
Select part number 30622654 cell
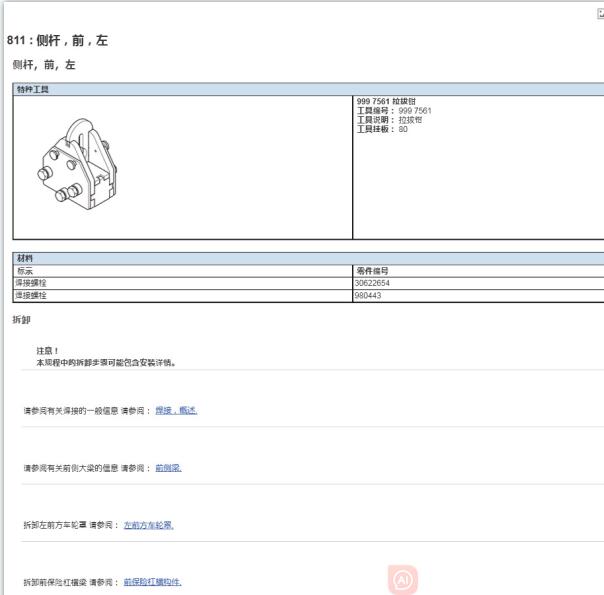click(x=478, y=283)
